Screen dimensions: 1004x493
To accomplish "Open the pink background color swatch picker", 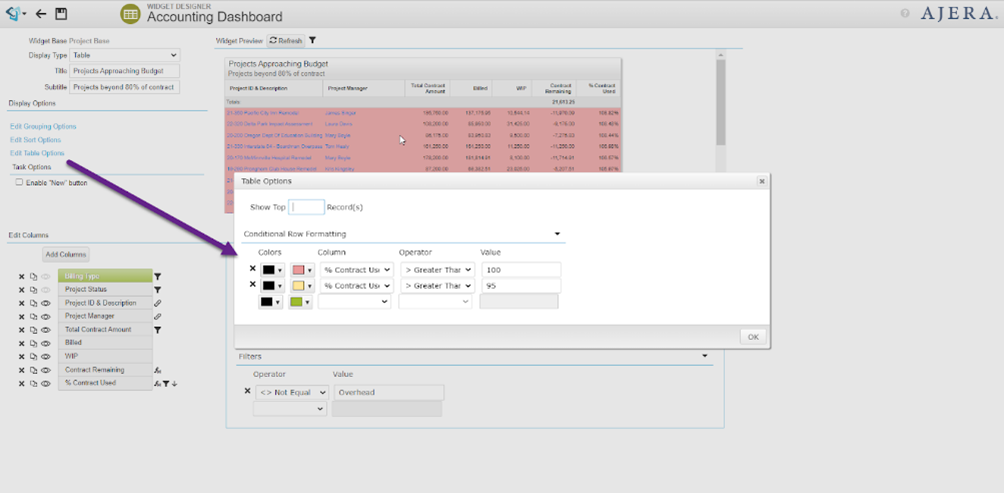I will tap(302, 270).
